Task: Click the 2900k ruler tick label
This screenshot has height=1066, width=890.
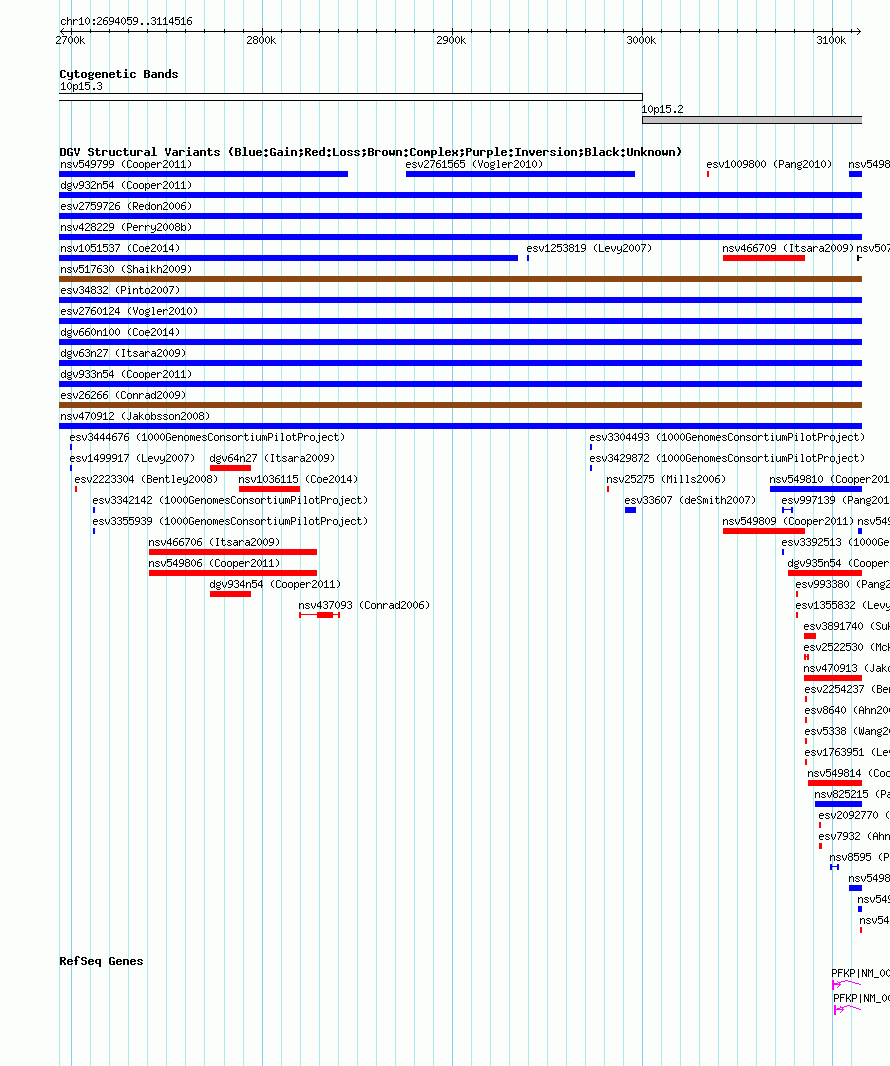Action: [x=451, y=41]
